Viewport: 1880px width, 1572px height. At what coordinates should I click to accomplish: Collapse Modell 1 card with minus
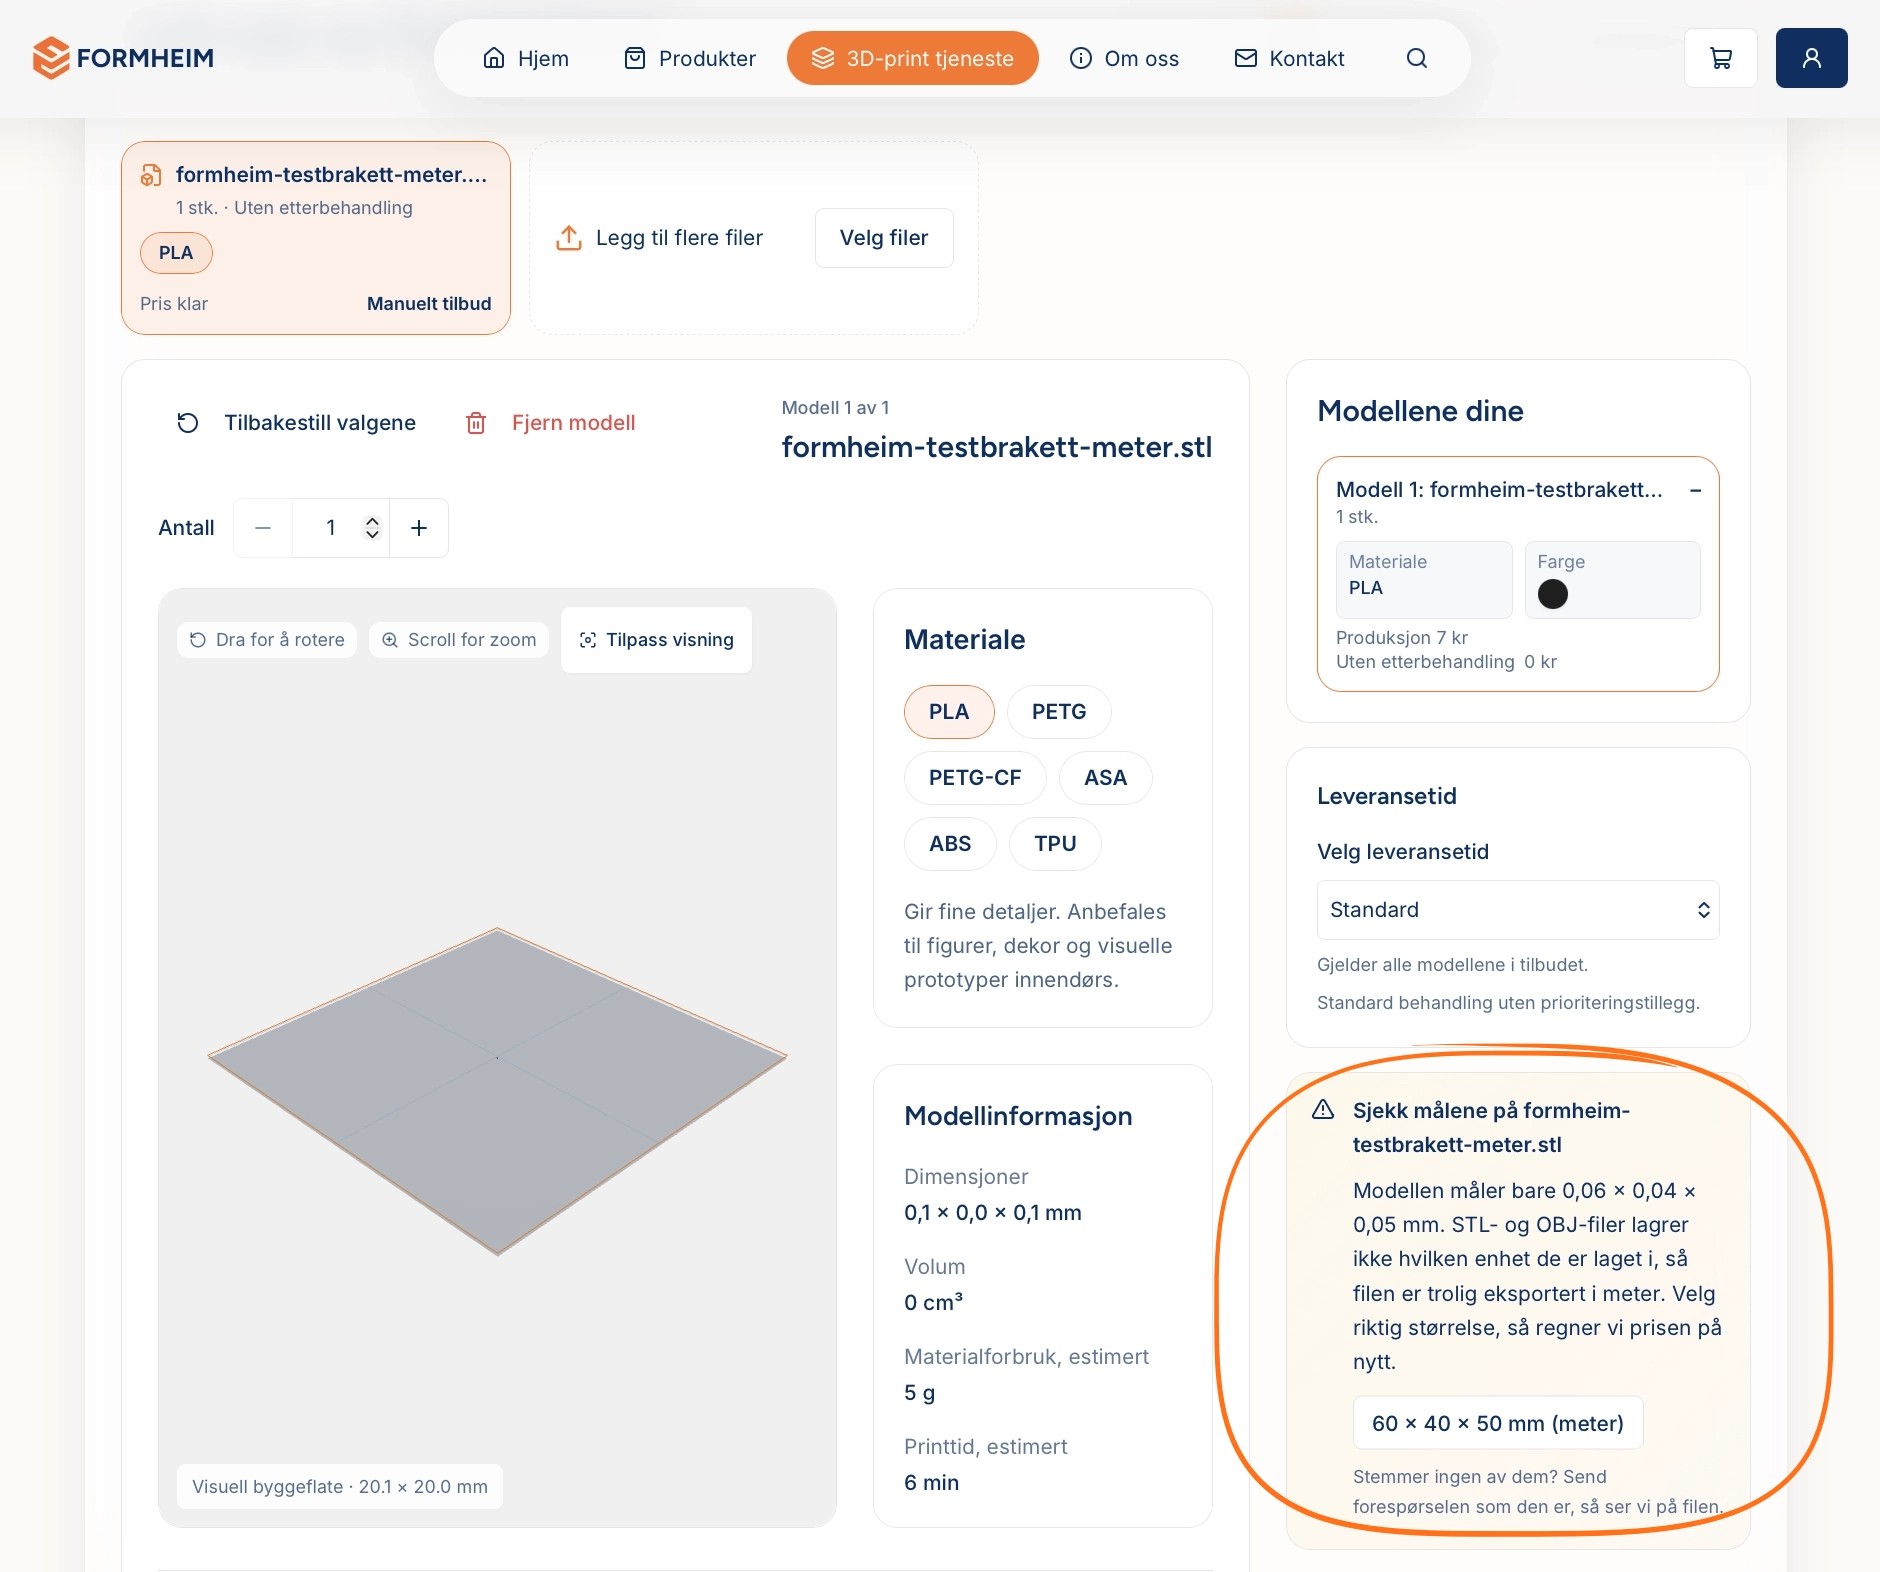1696,490
